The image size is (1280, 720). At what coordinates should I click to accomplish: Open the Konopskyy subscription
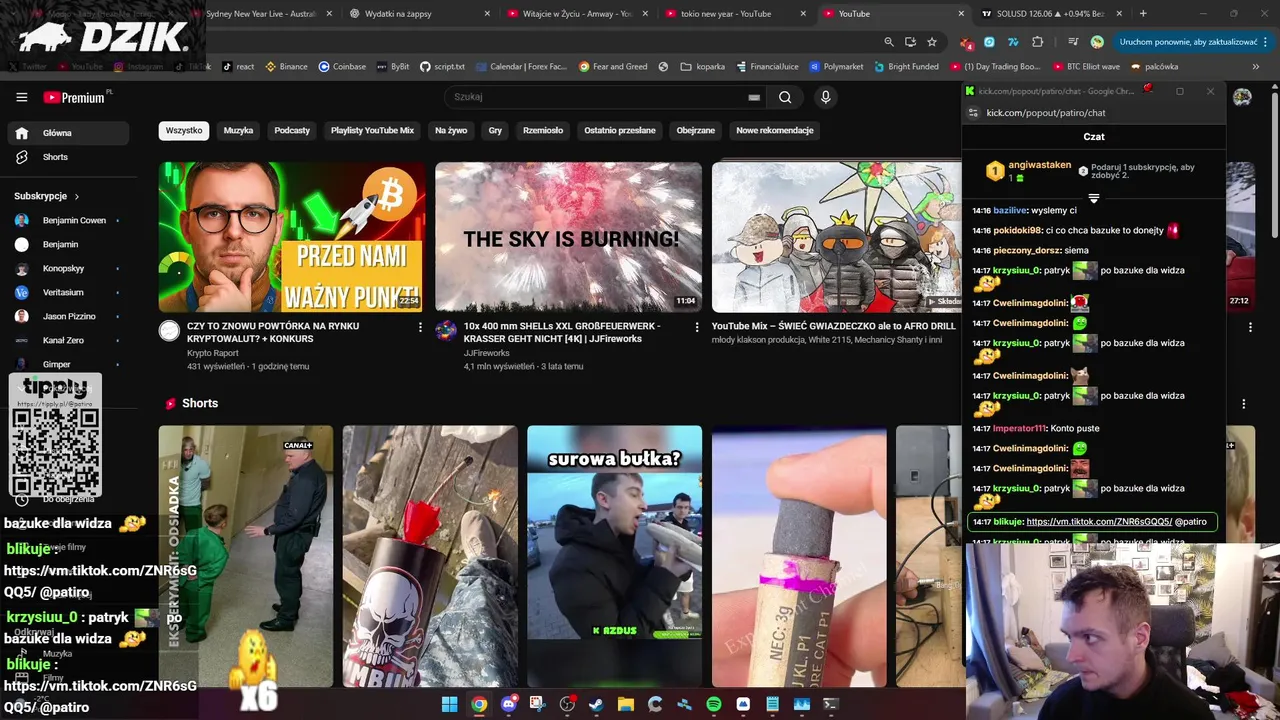tap(68, 268)
